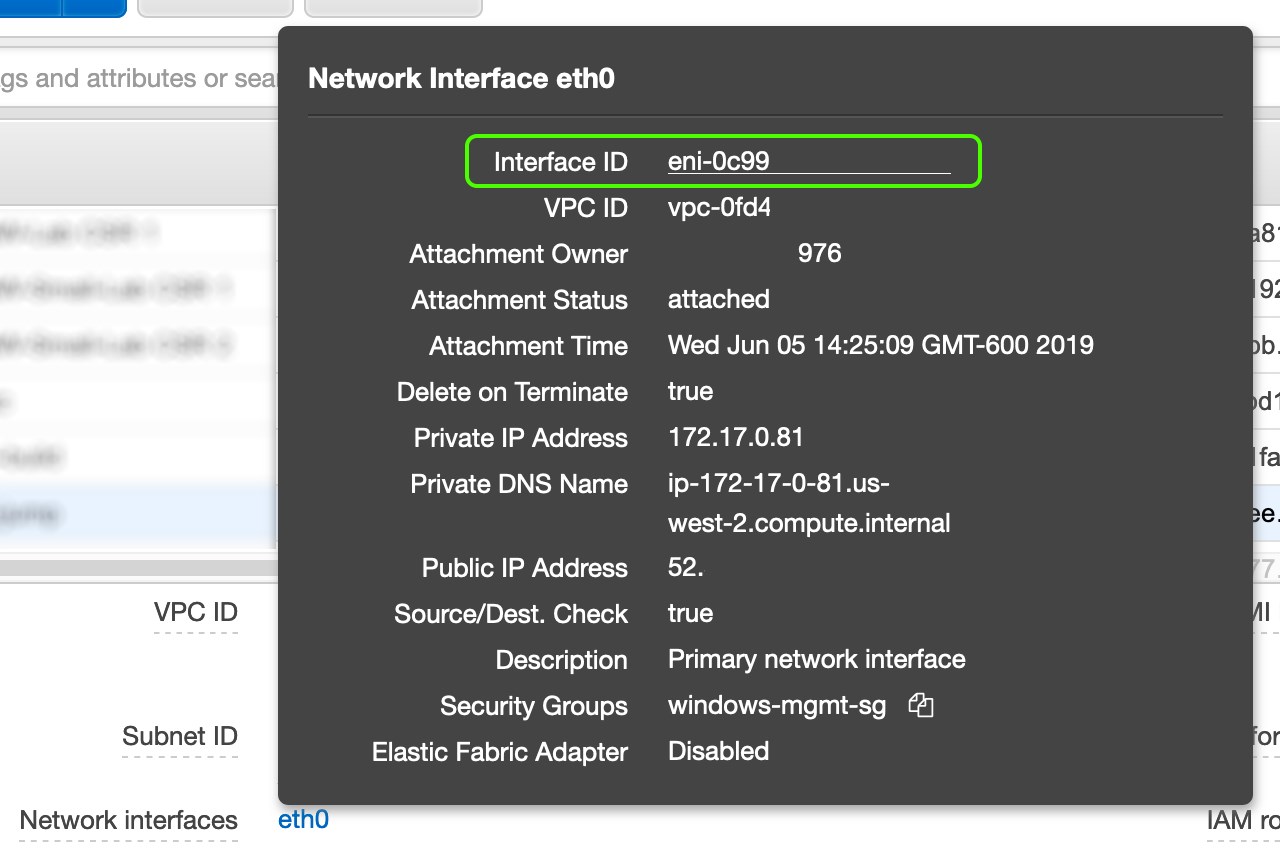
Task: Click the 'attached' attachment status value
Action: (719, 299)
